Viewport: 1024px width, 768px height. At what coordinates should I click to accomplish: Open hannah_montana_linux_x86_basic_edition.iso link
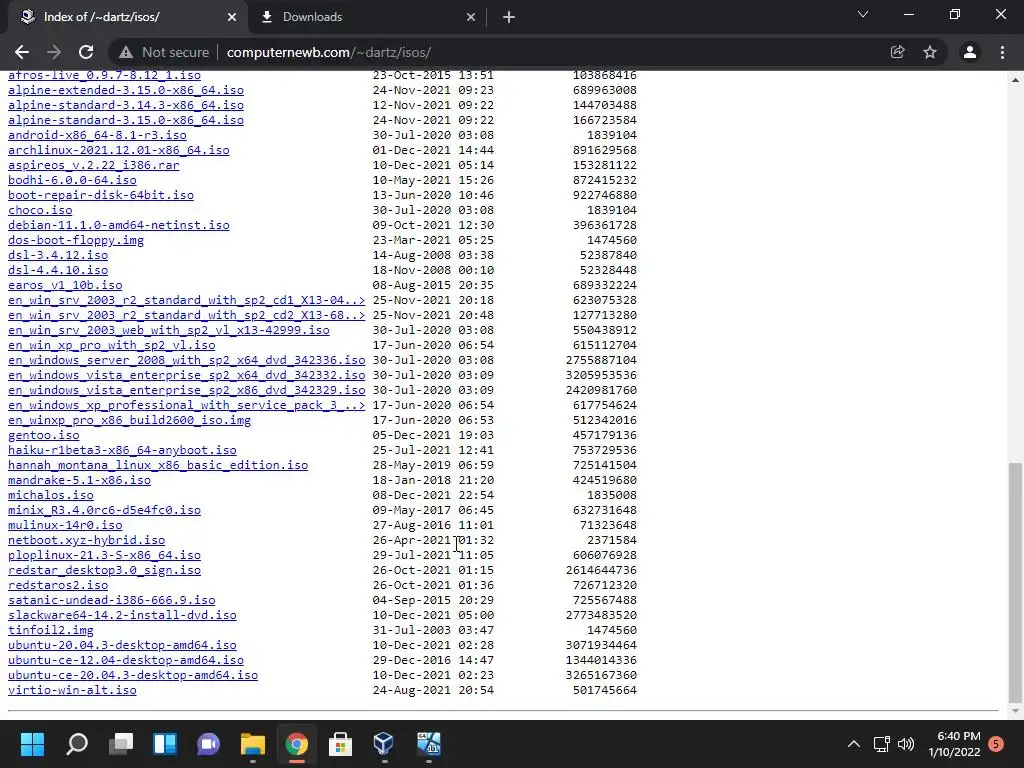click(158, 466)
